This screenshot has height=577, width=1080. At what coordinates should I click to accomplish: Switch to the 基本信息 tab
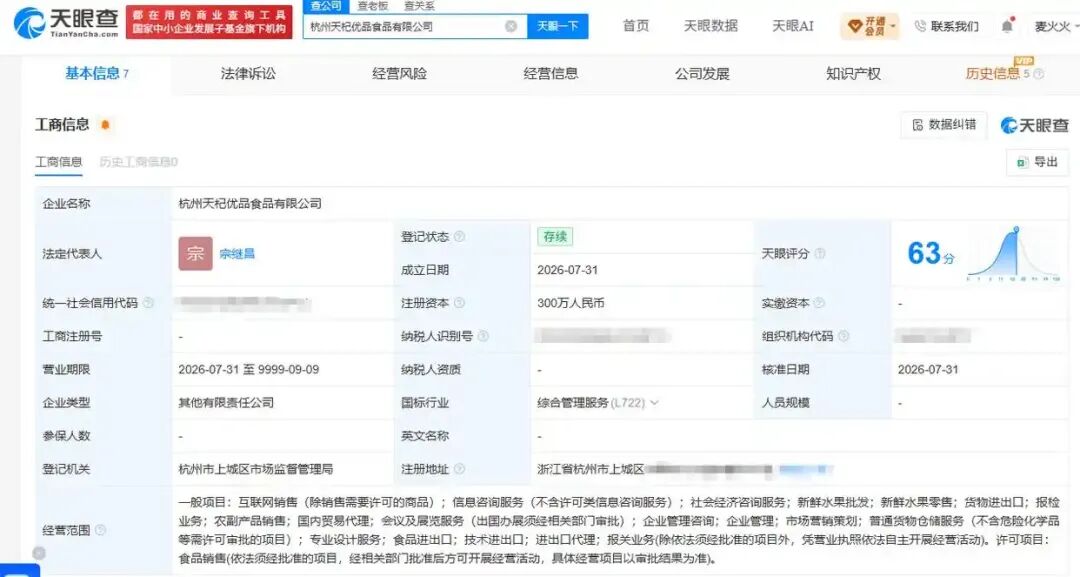coord(96,74)
